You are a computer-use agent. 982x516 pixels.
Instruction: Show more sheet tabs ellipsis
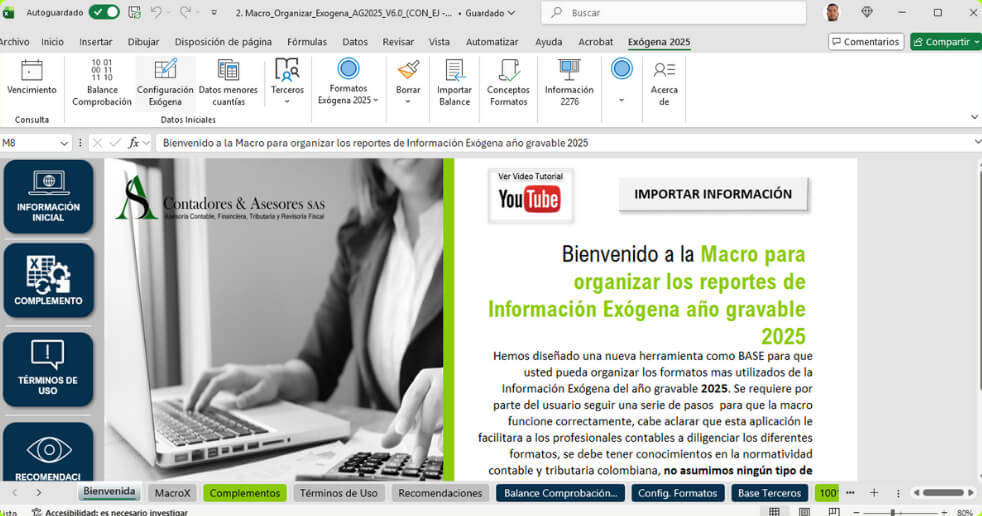coord(850,493)
